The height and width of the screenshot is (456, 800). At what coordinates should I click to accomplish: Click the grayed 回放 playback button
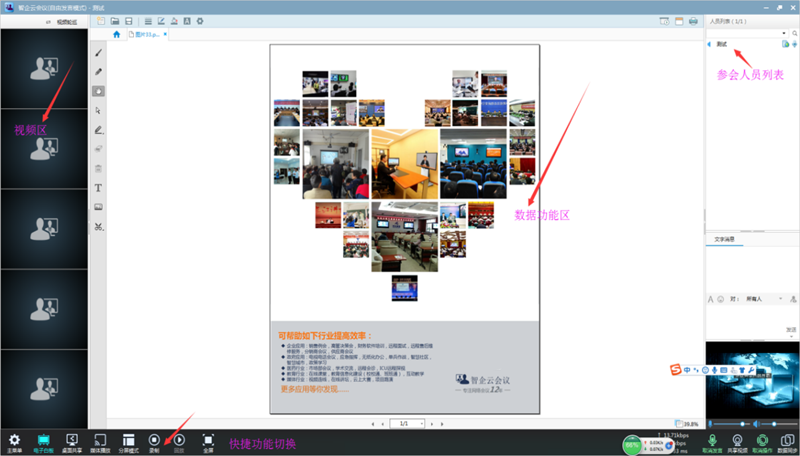point(179,442)
